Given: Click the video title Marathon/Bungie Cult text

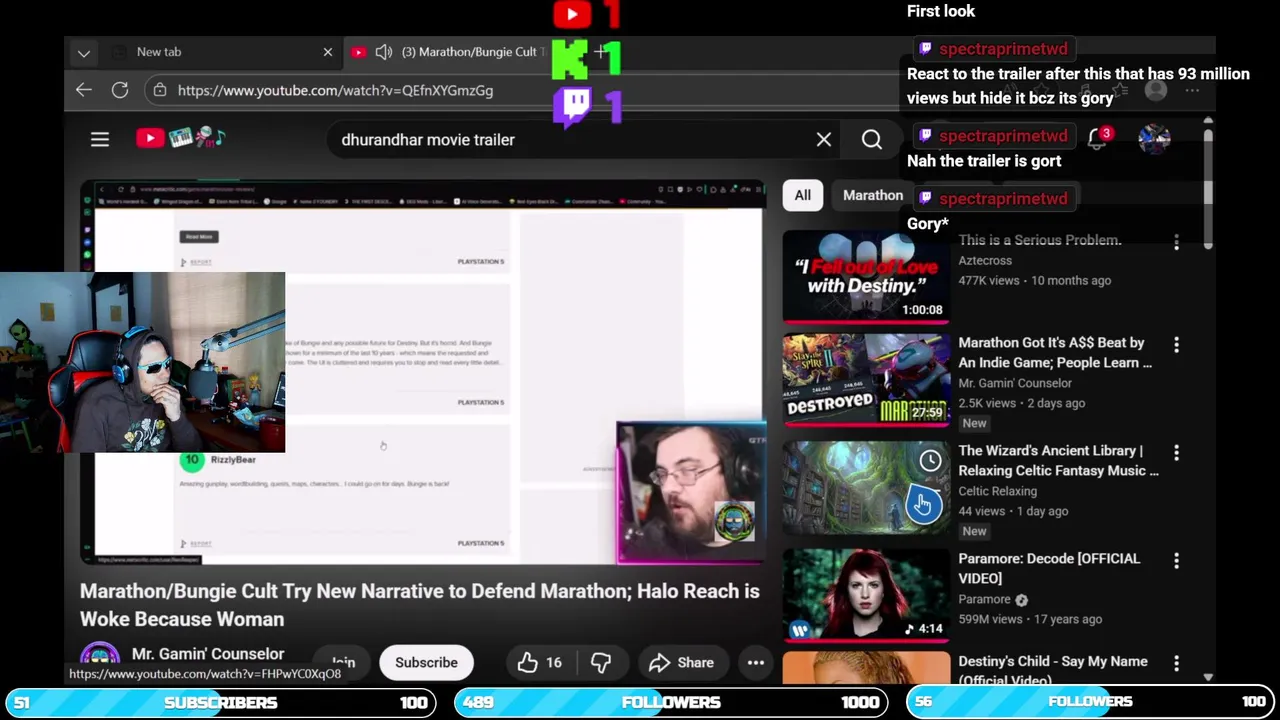Looking at the screenshot, I should point(419,605).
